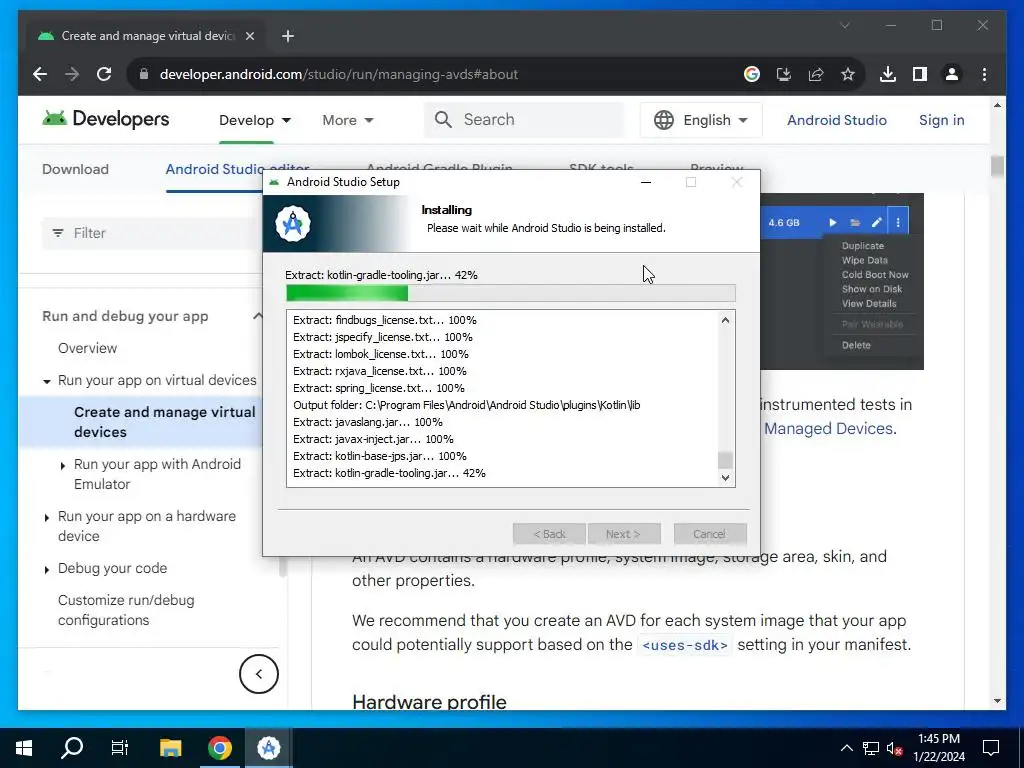The width and height of the screenshot is (1024, 768).
Task: Open Develop dropdown menu
Action: [x=255, y=120]
